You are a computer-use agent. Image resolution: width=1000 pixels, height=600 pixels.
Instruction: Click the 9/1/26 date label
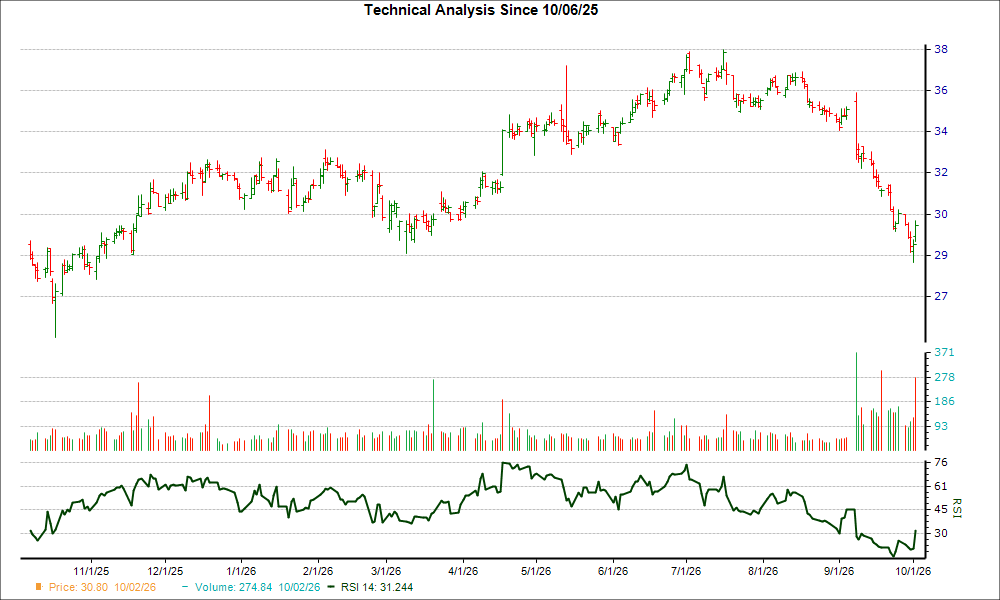[x=839, y=571]
